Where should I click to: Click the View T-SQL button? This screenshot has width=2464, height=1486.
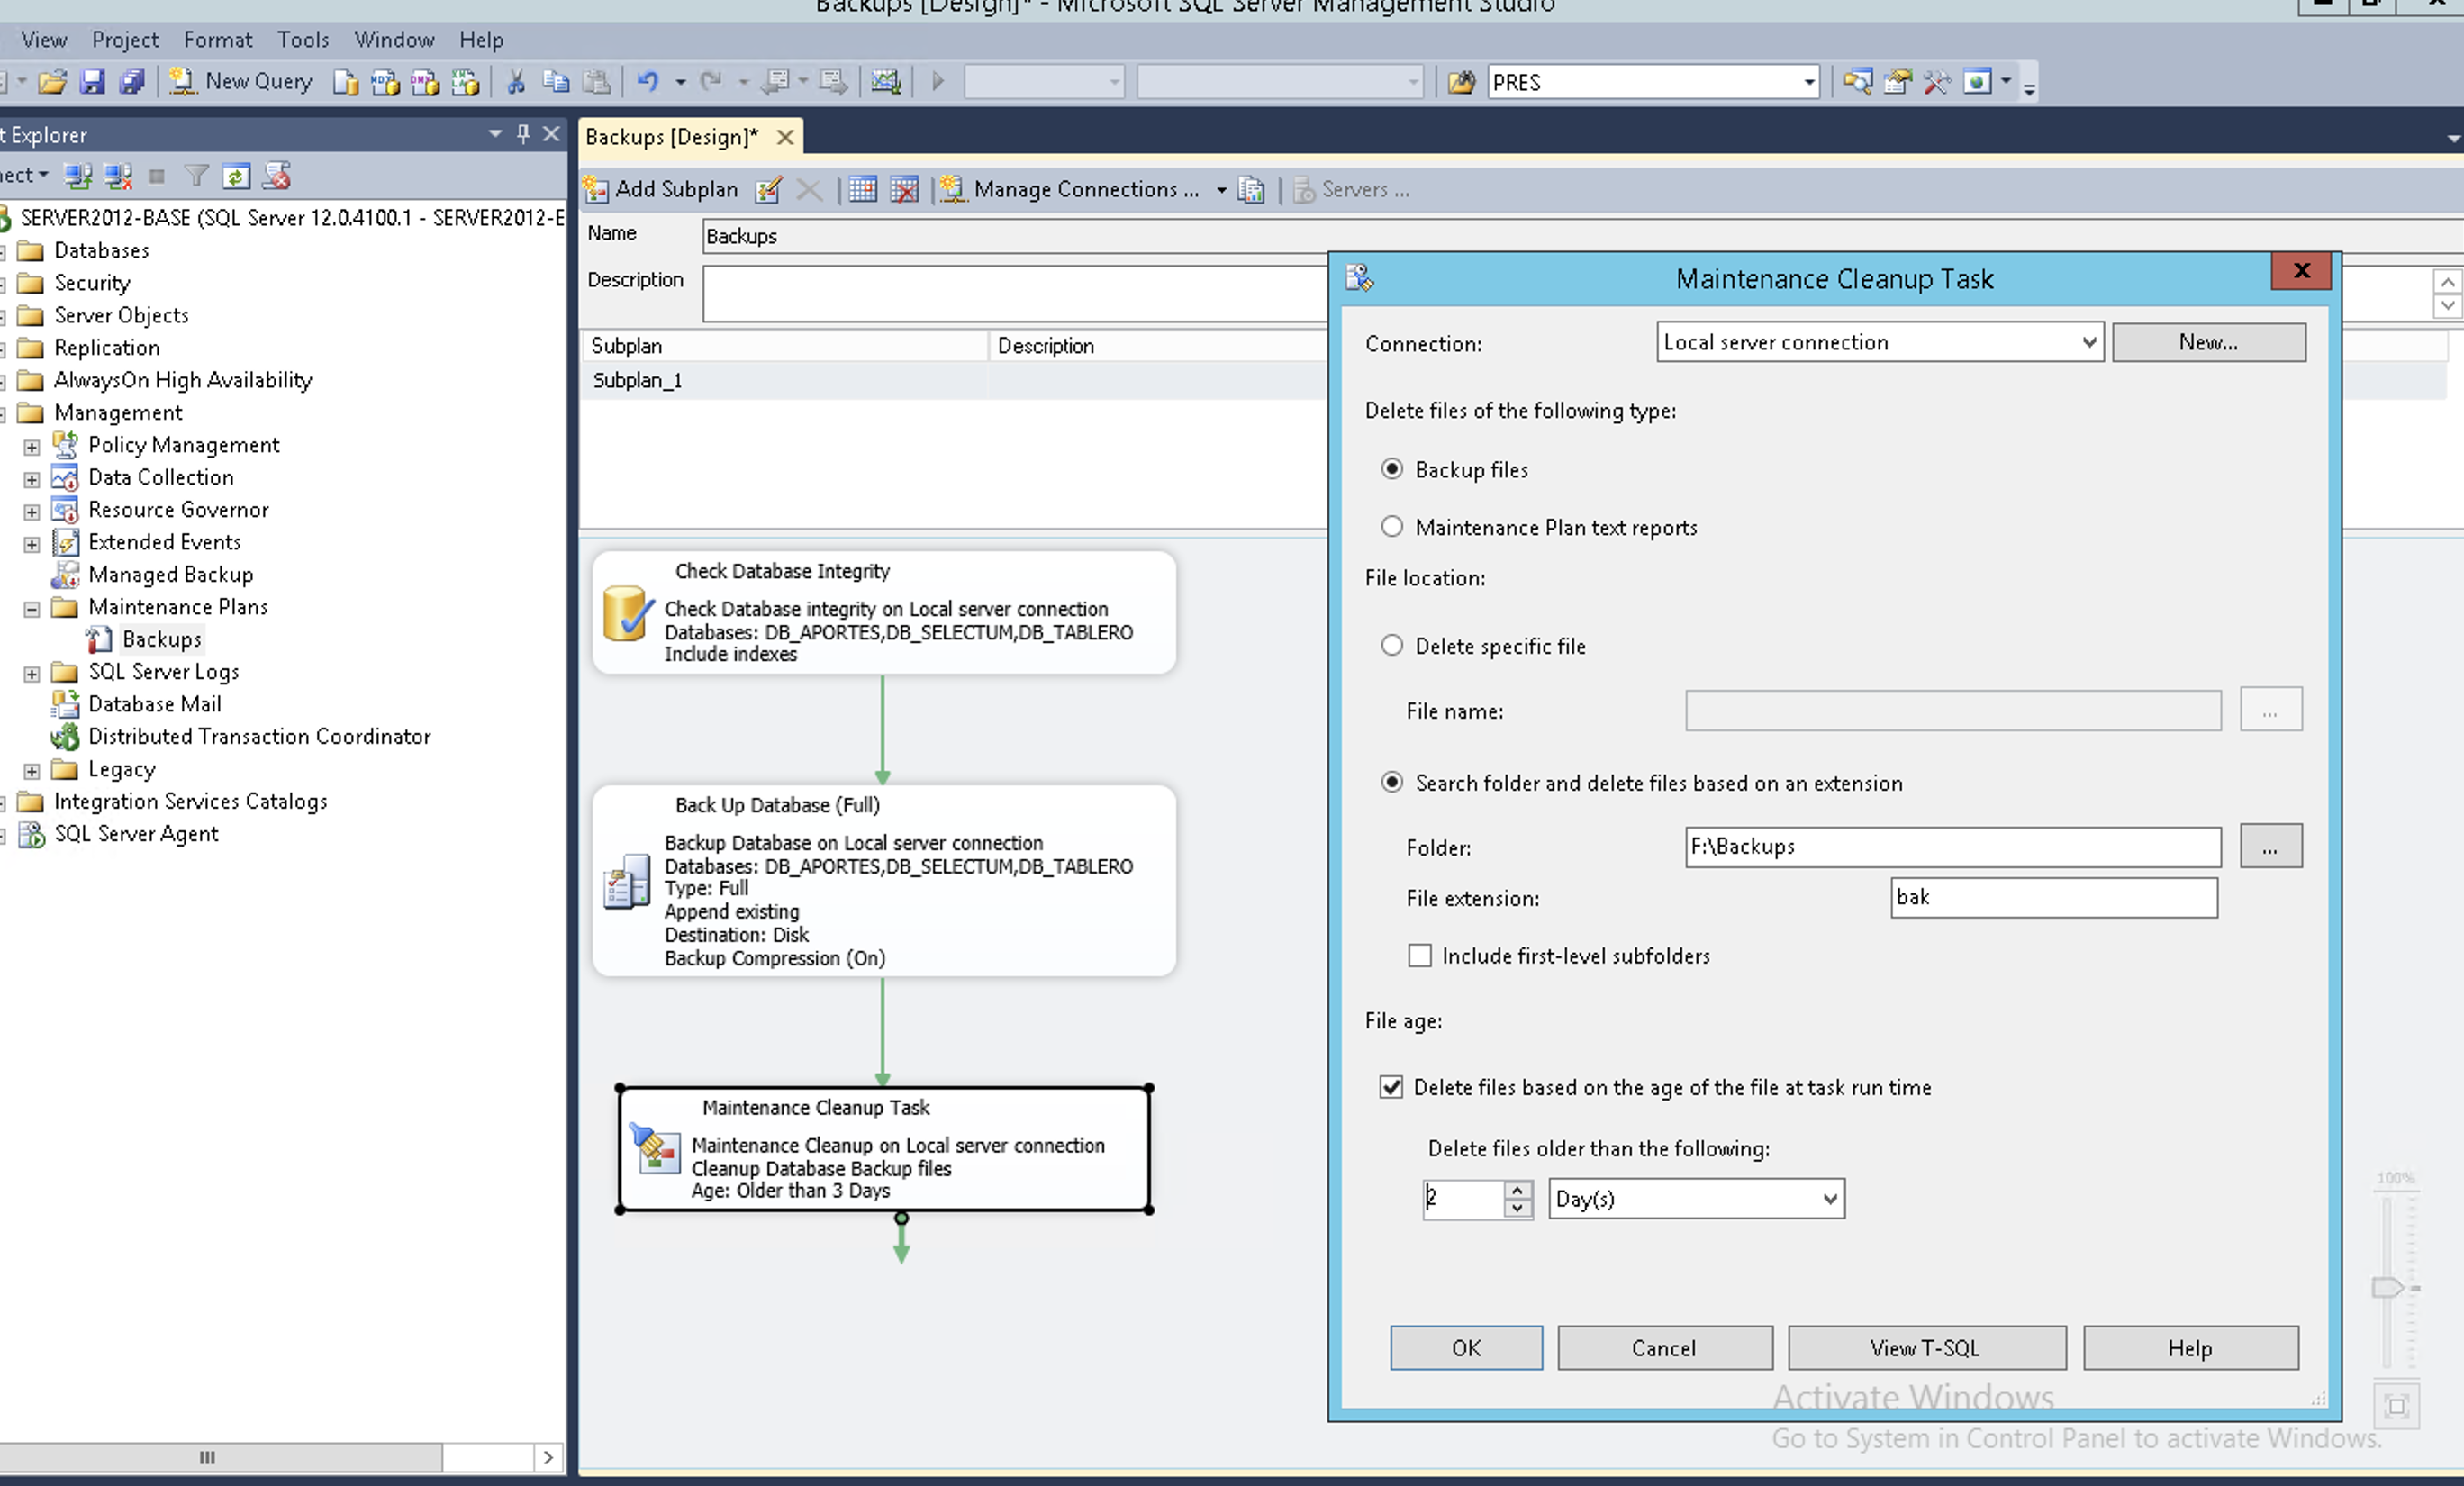(1925, 1348)
